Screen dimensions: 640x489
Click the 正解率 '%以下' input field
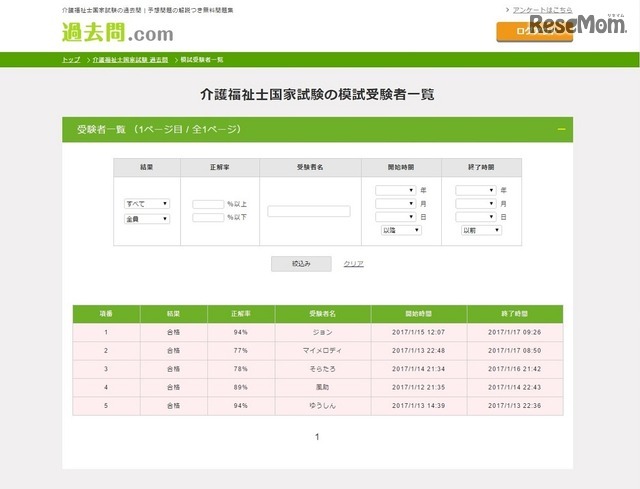point(208,217)
